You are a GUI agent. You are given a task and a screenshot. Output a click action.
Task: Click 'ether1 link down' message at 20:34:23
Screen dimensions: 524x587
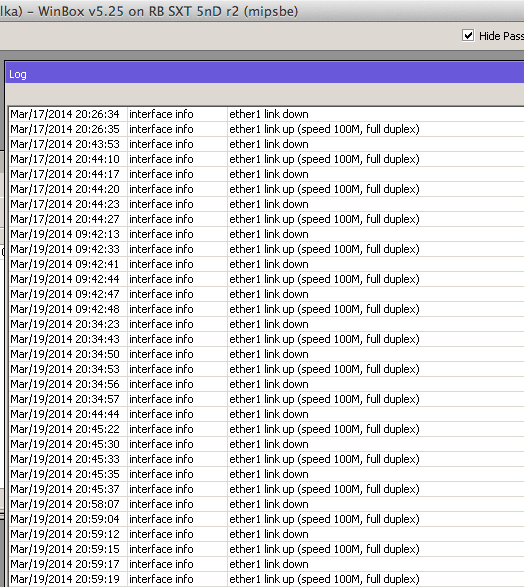269,324
